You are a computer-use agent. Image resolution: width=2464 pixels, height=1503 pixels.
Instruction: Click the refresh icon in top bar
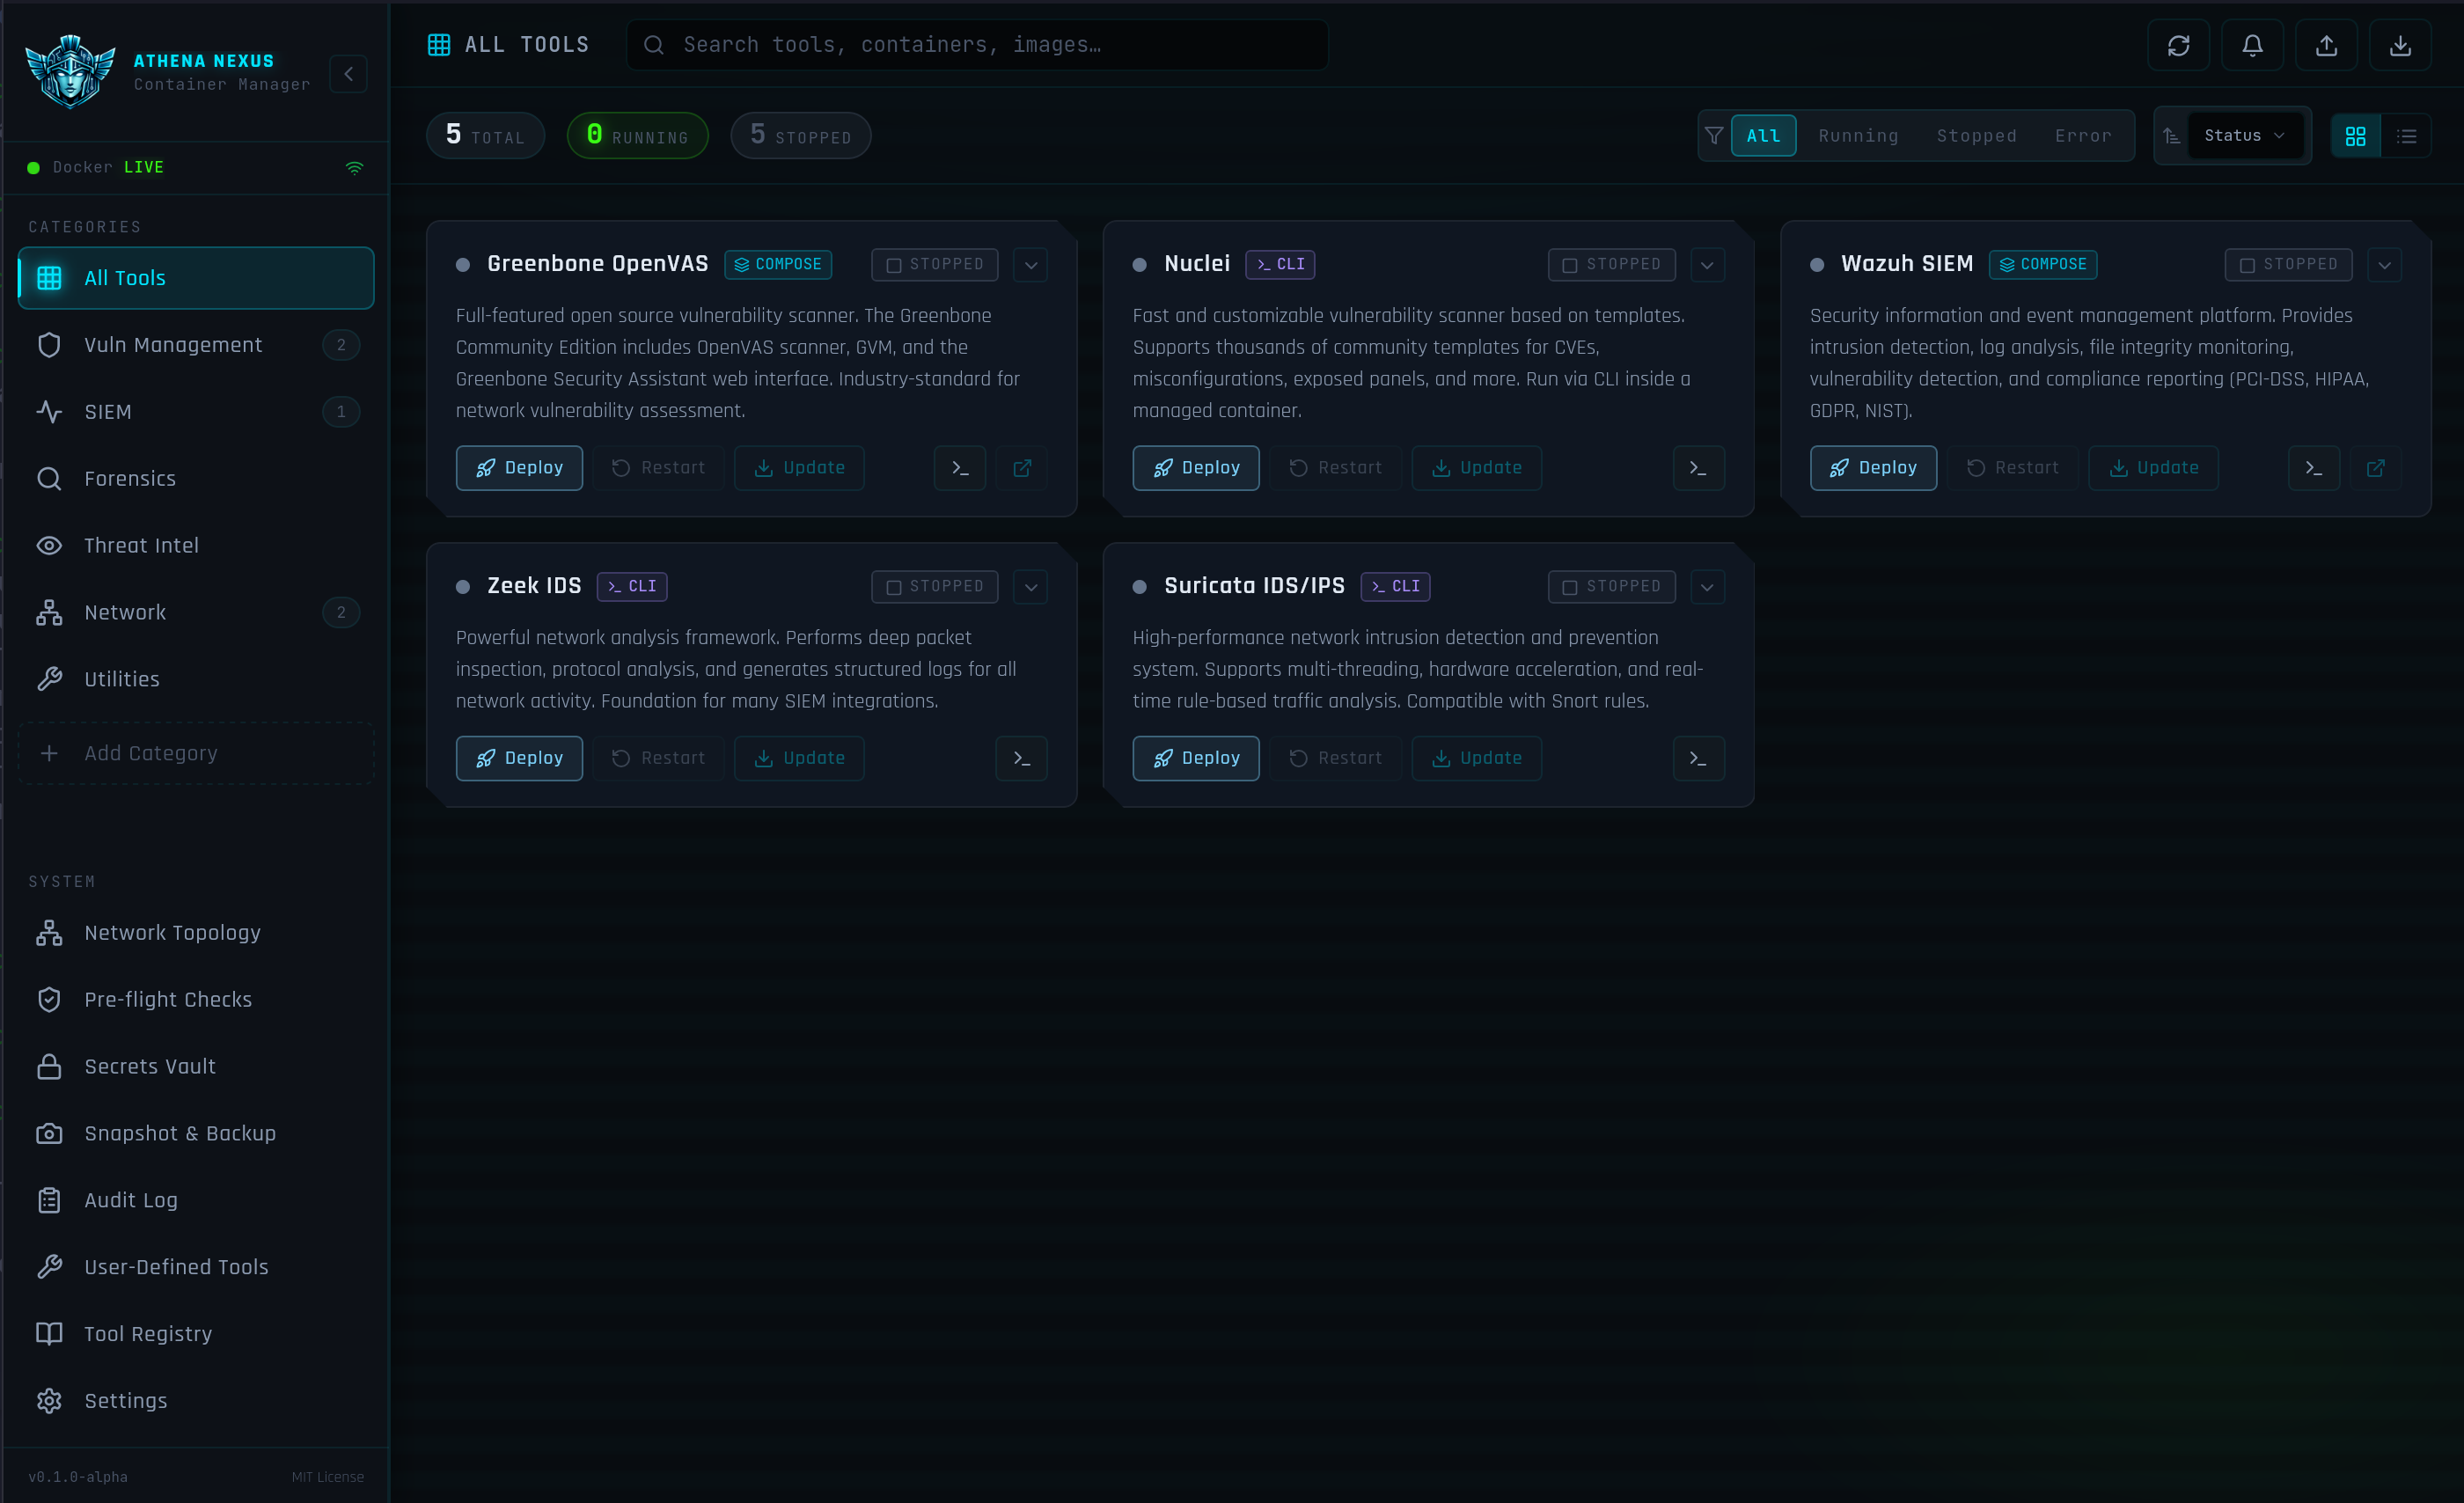click(2178, 45)
